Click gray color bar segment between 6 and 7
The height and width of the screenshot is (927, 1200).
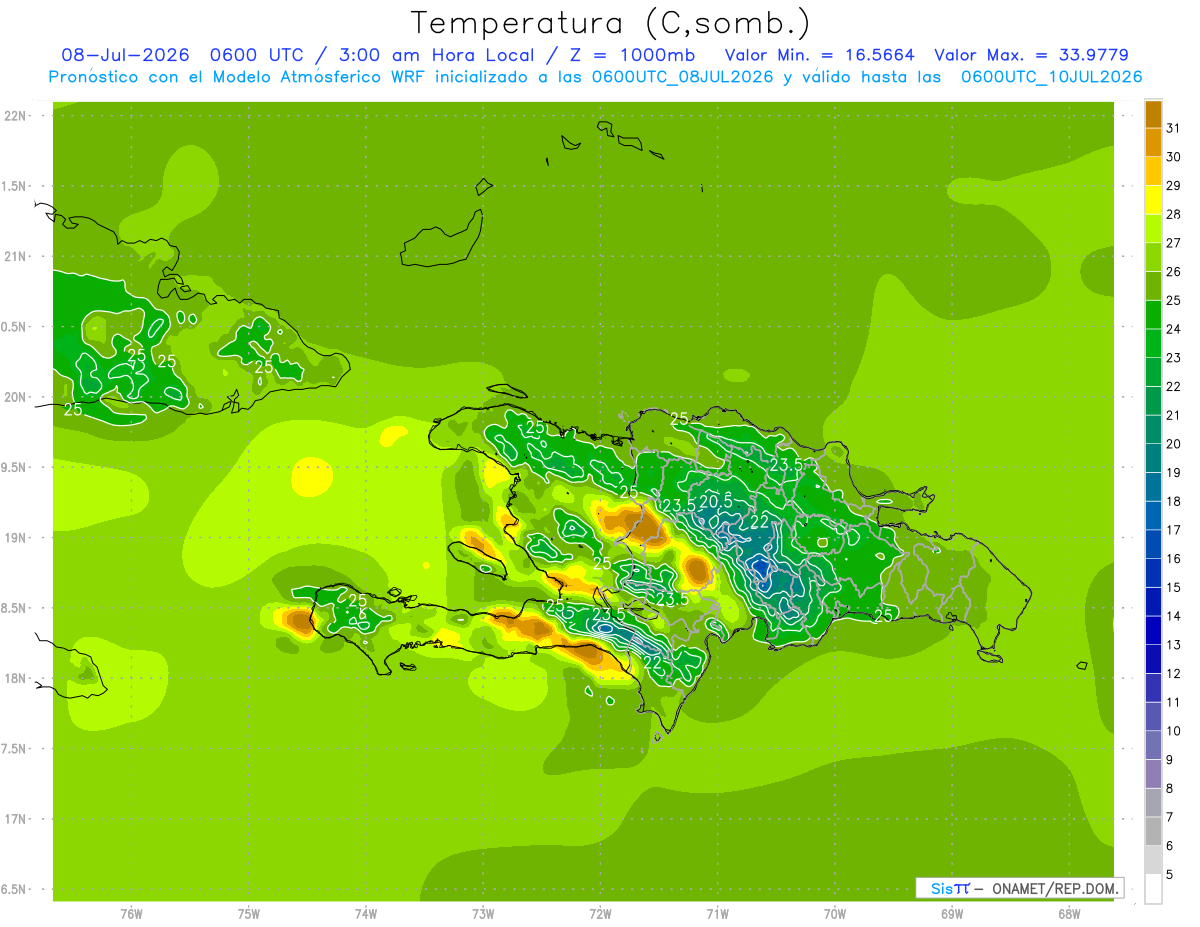coord(1153,831)
